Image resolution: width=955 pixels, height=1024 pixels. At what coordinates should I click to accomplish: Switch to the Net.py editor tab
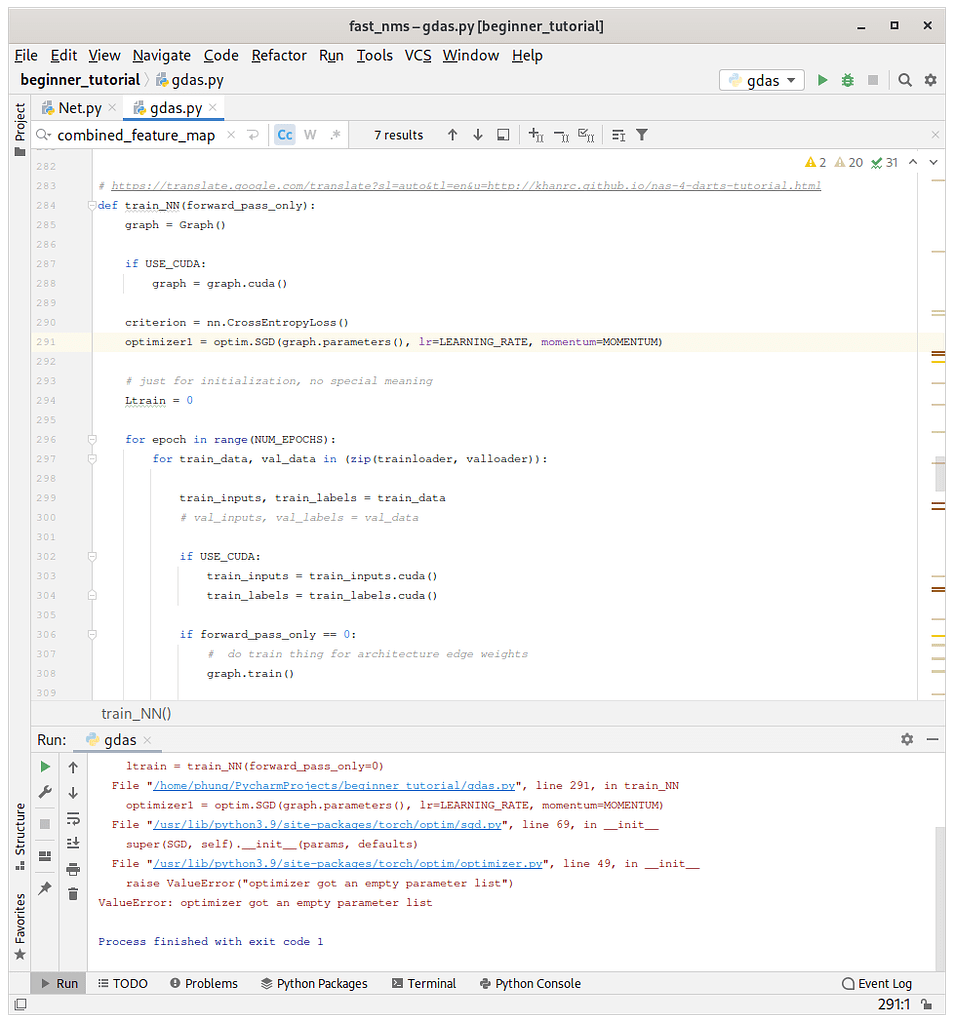[78, 108]
